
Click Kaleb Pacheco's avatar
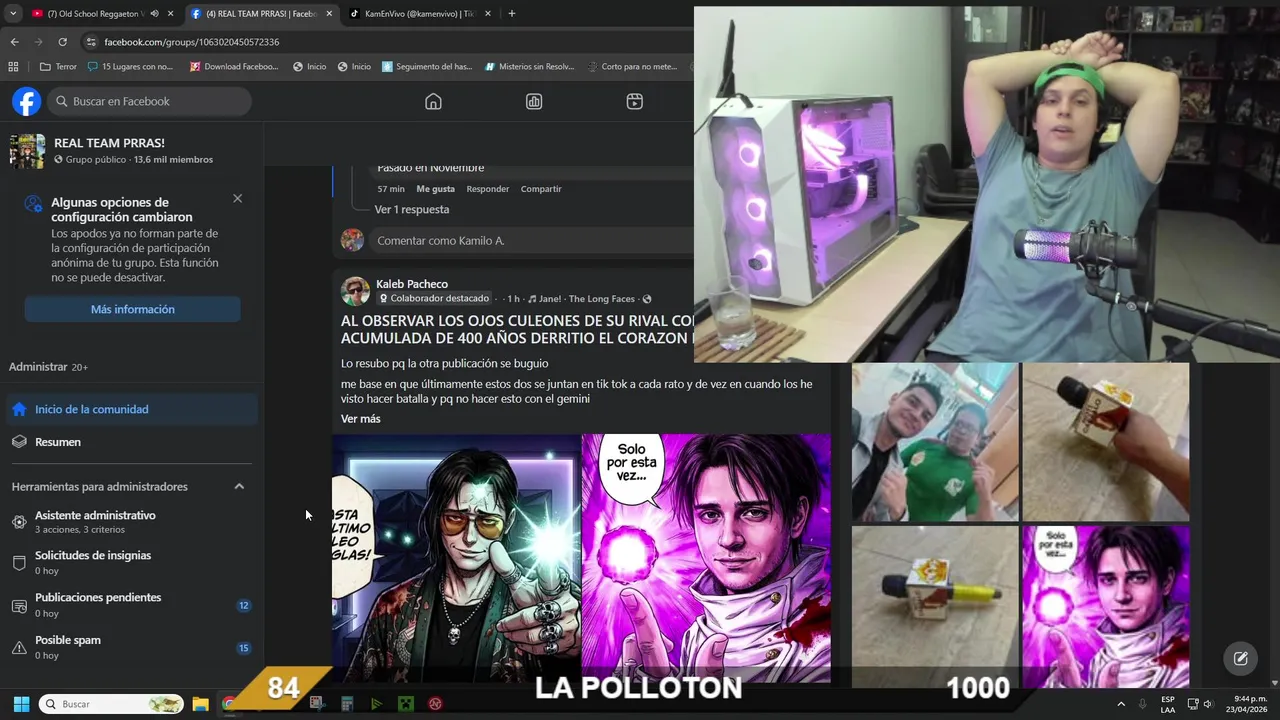(355, 291)
